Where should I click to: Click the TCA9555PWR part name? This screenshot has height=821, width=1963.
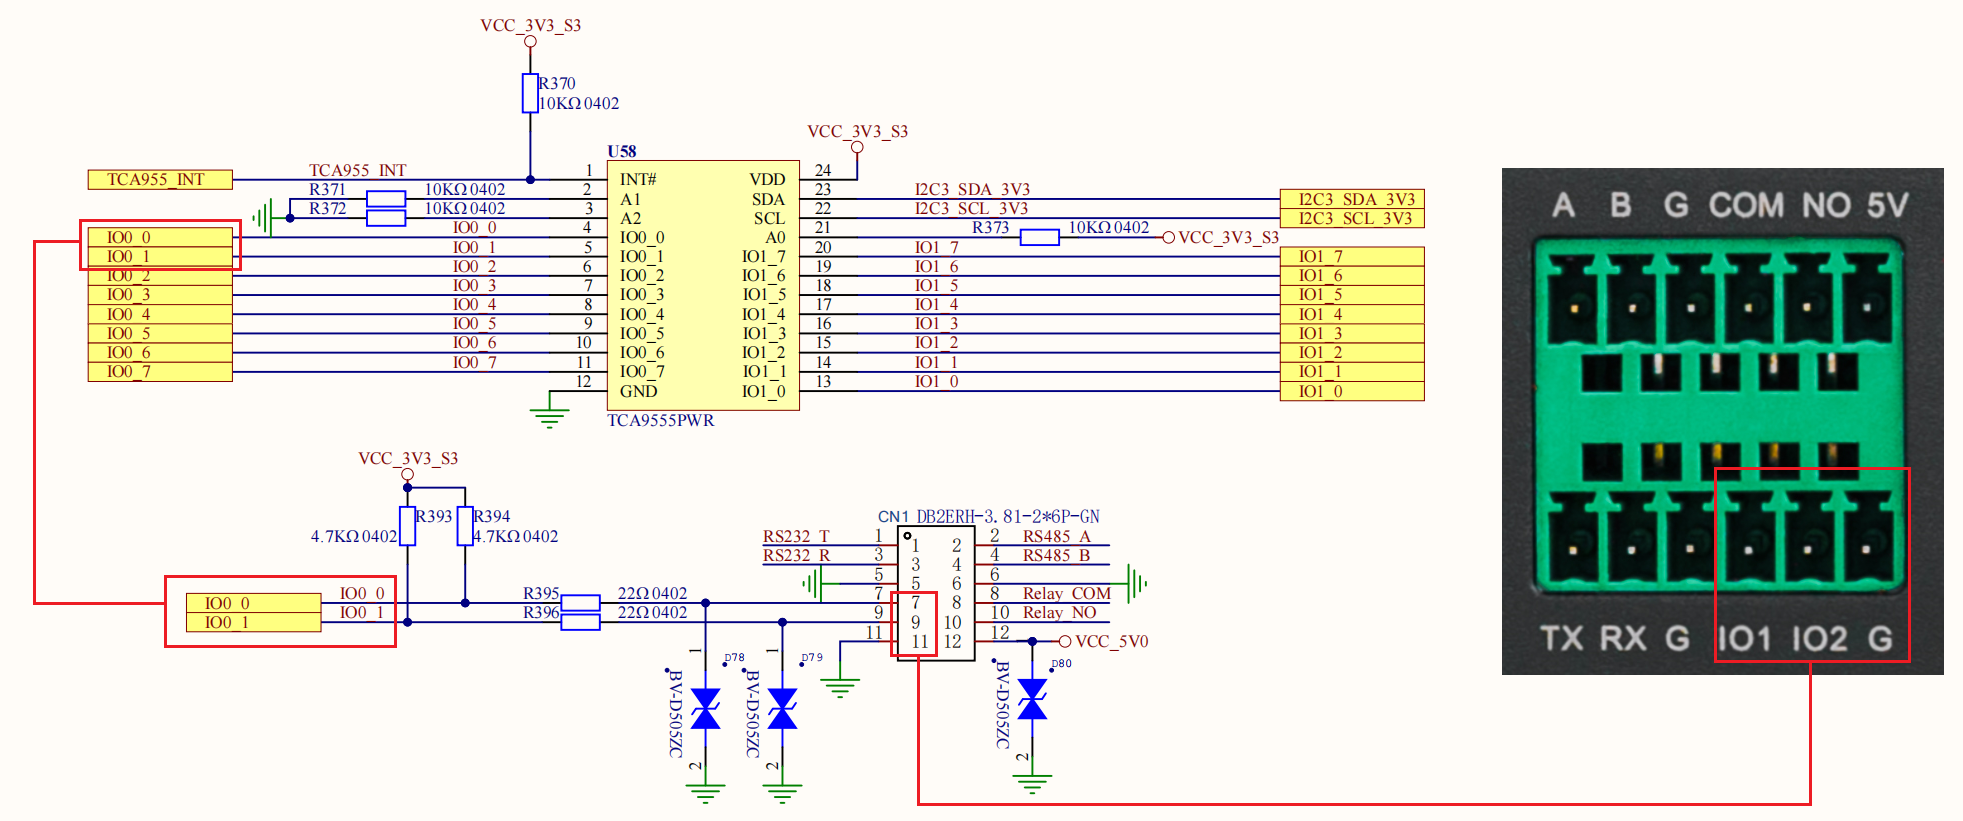(x=661, y=420)
